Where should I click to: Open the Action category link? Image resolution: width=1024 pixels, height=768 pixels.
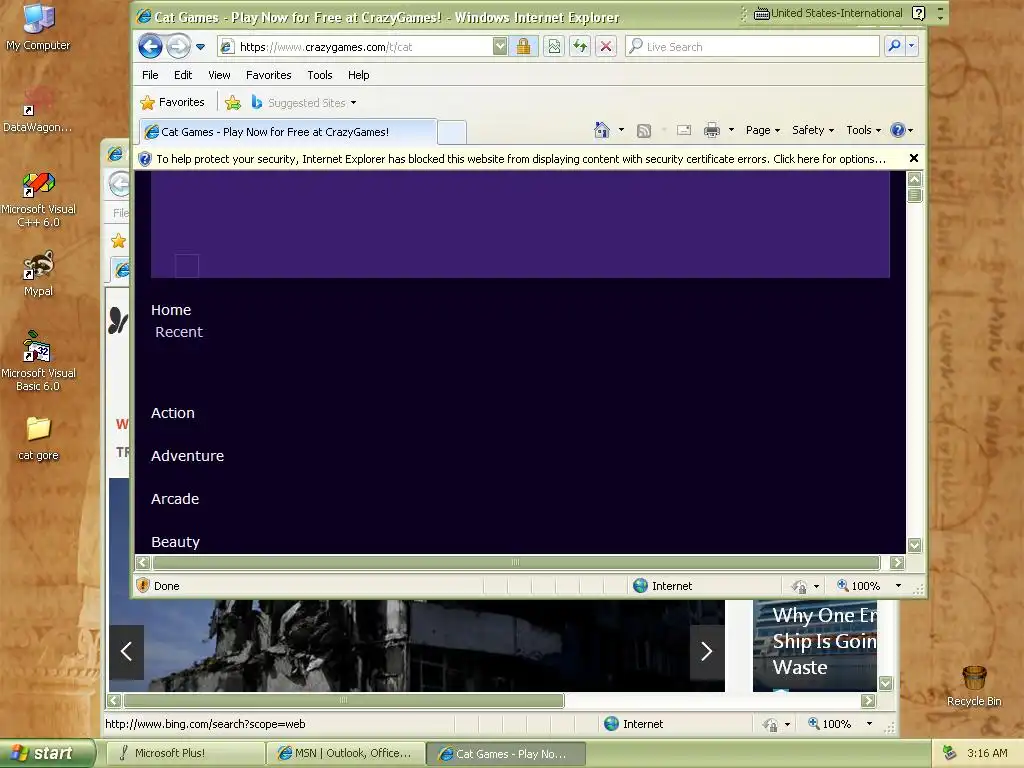point(173,413)
